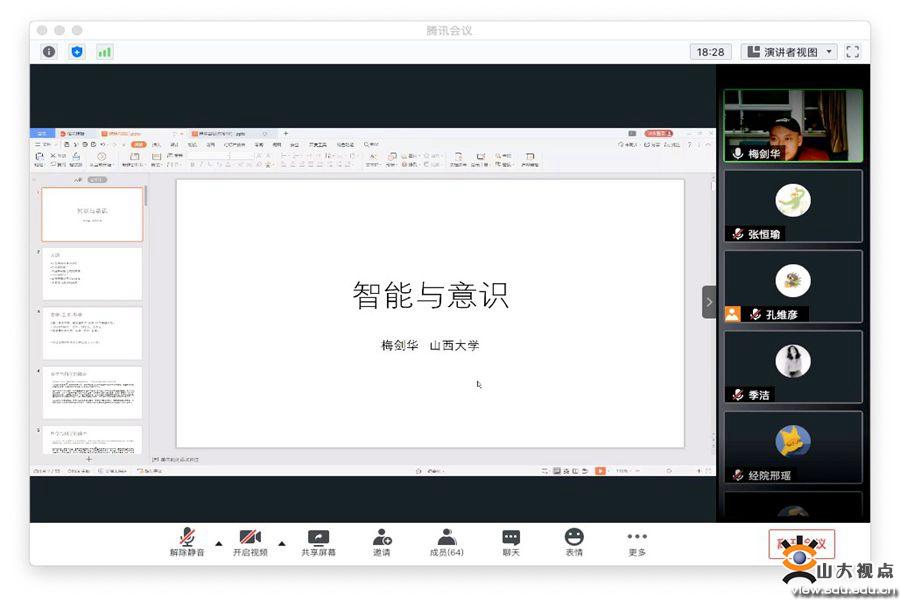This screenshot has width=900, height=600.
Task: Open the 聊天 chat panel
Action: coord(511,543)
